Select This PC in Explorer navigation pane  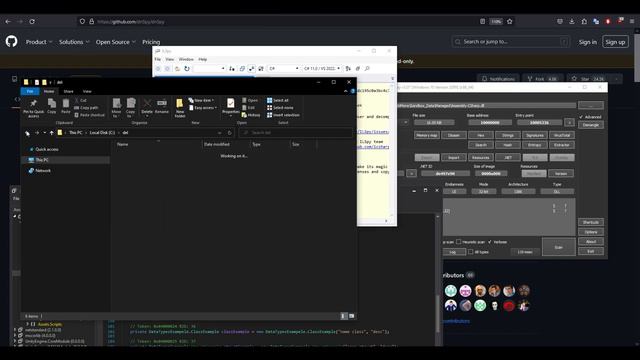[x=65, y=160]
